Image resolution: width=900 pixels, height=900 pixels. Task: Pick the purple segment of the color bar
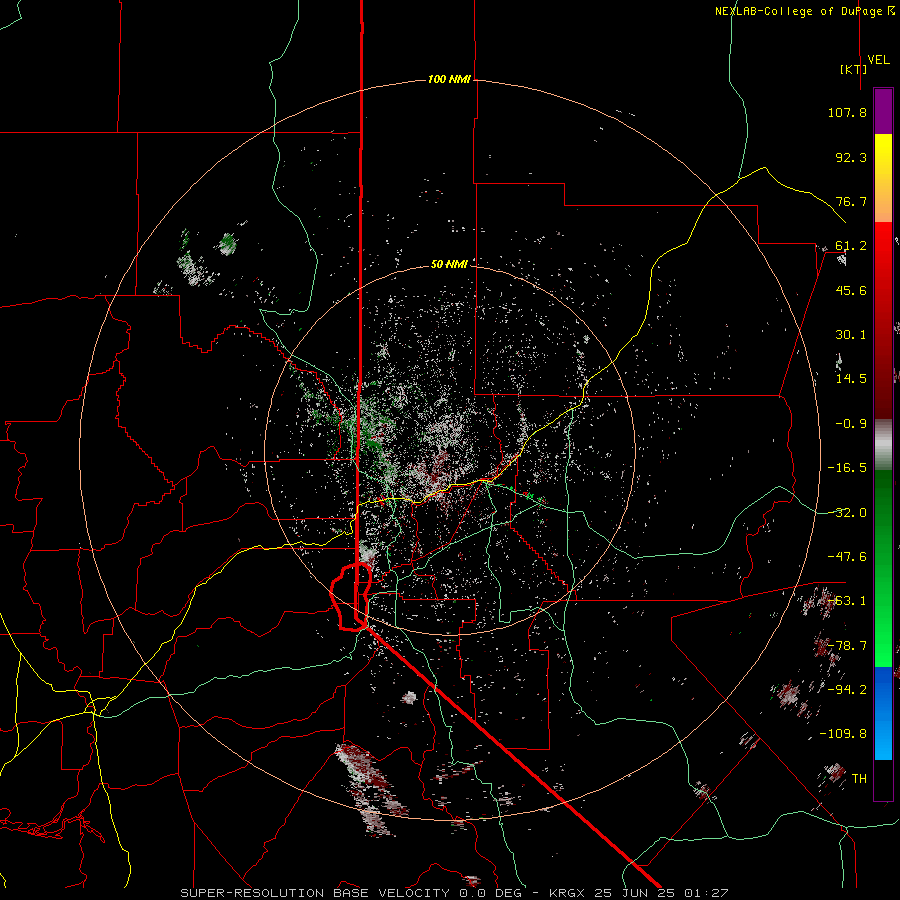pos(883,111)
